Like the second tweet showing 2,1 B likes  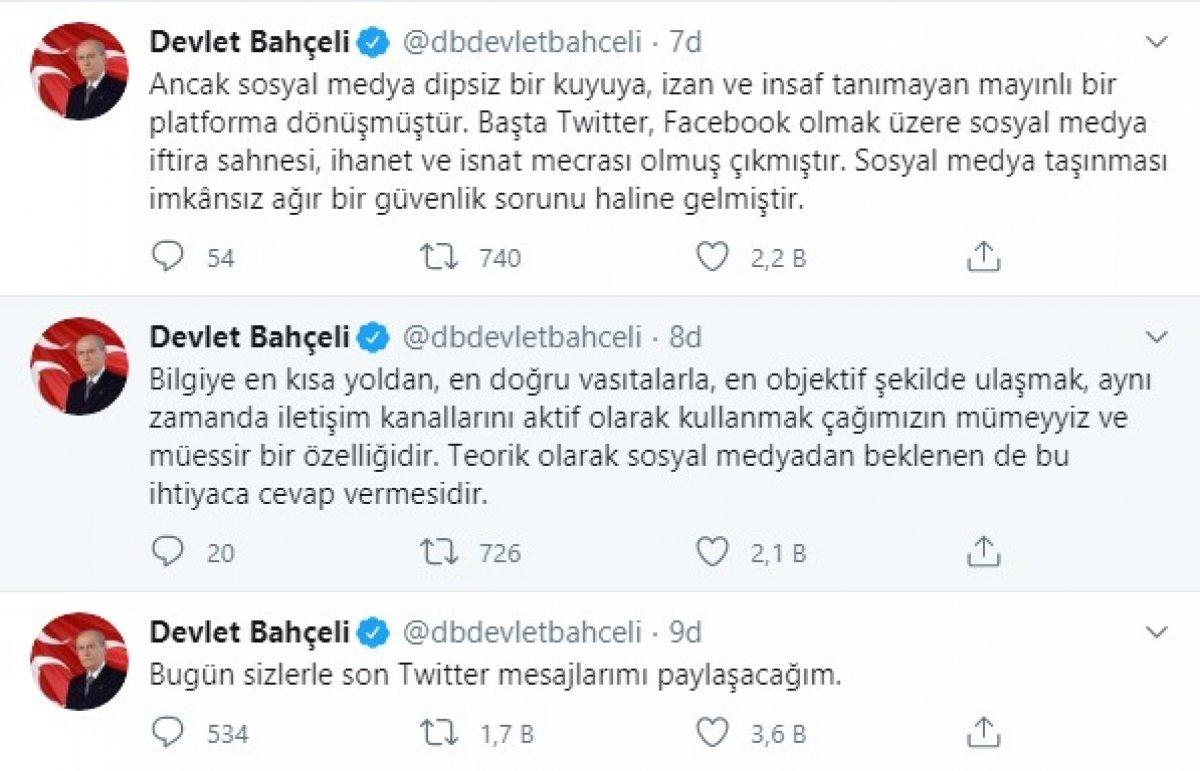click(x=712, y=549)
